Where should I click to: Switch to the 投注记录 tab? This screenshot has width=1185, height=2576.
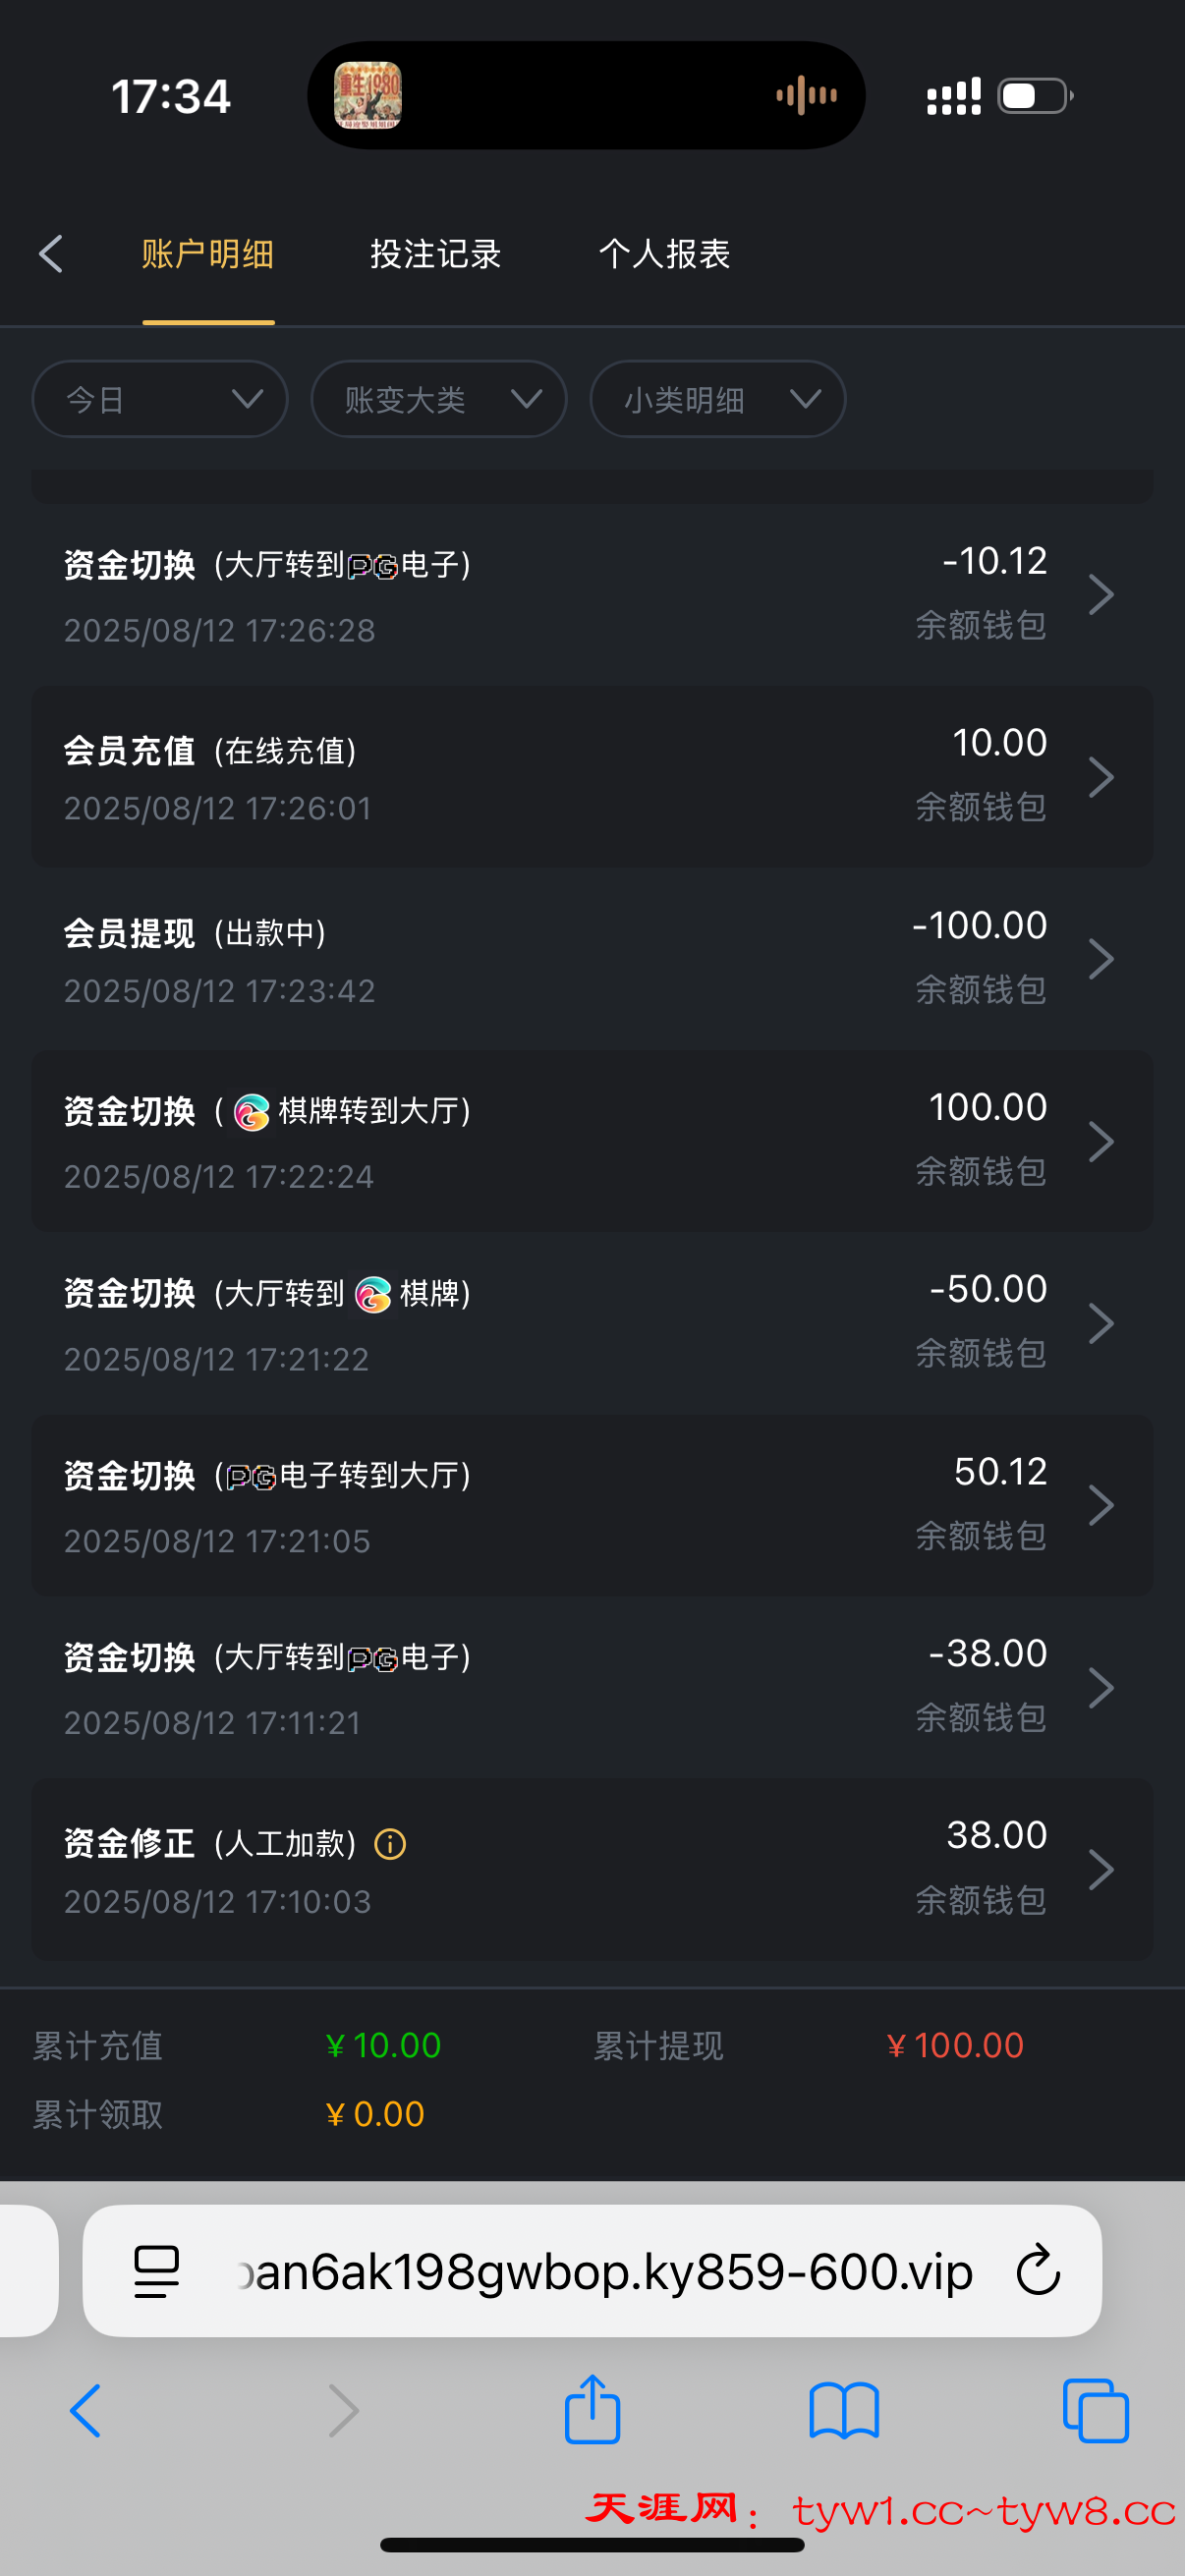(x=435, y=254)
